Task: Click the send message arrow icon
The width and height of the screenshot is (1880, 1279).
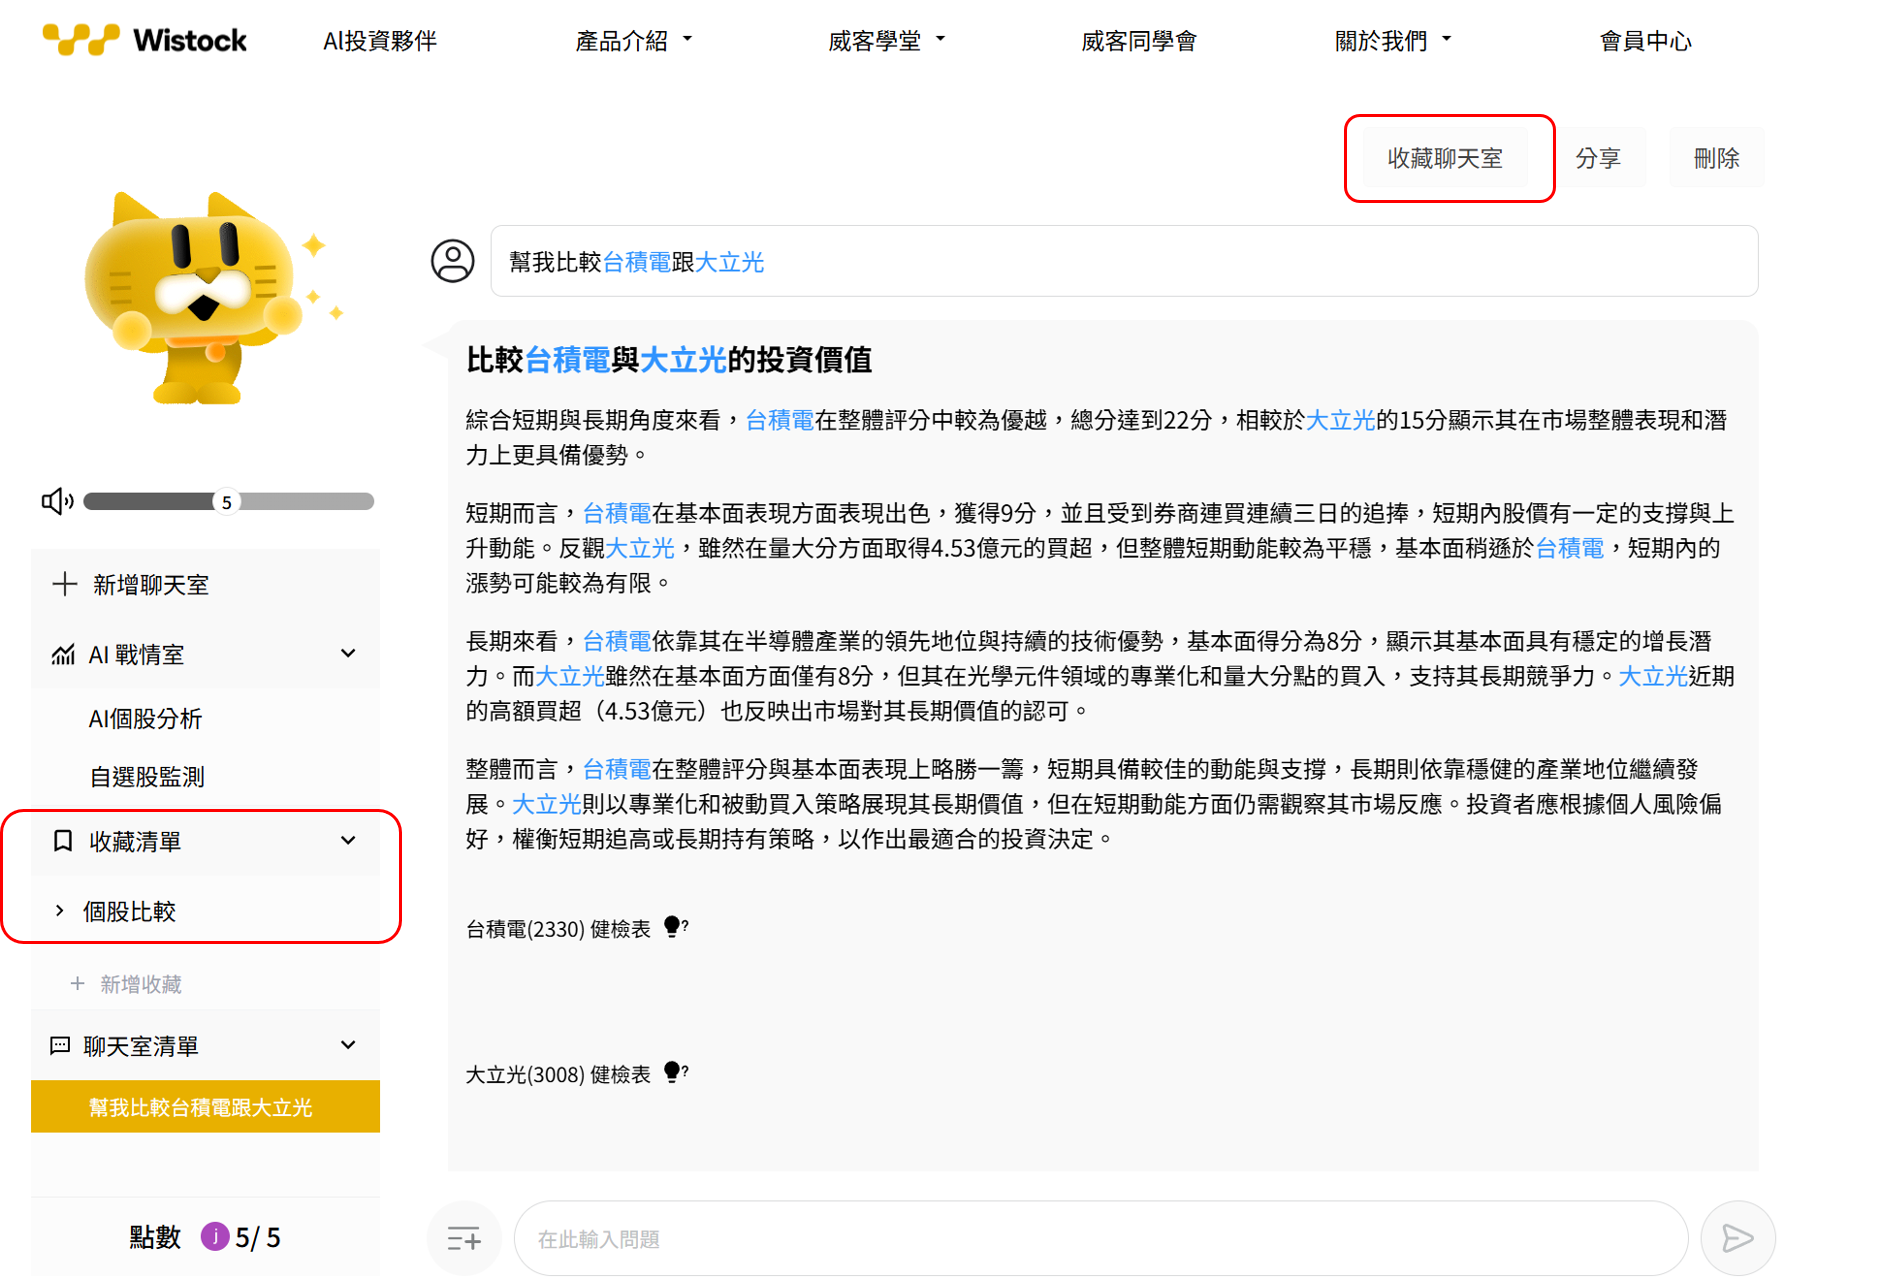Action: tap(1737, 1238)
